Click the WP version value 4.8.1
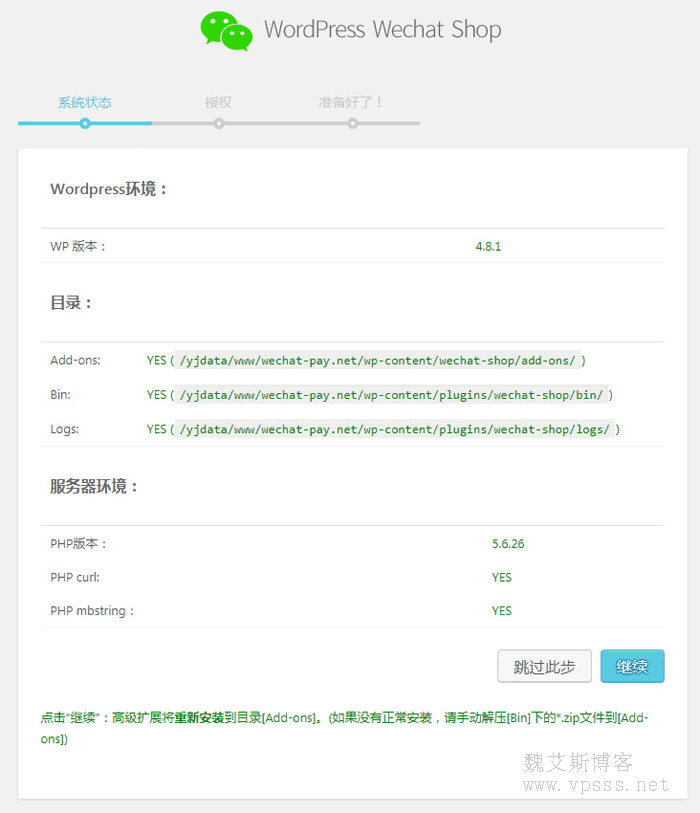The image size is (700, 813). 488,246
